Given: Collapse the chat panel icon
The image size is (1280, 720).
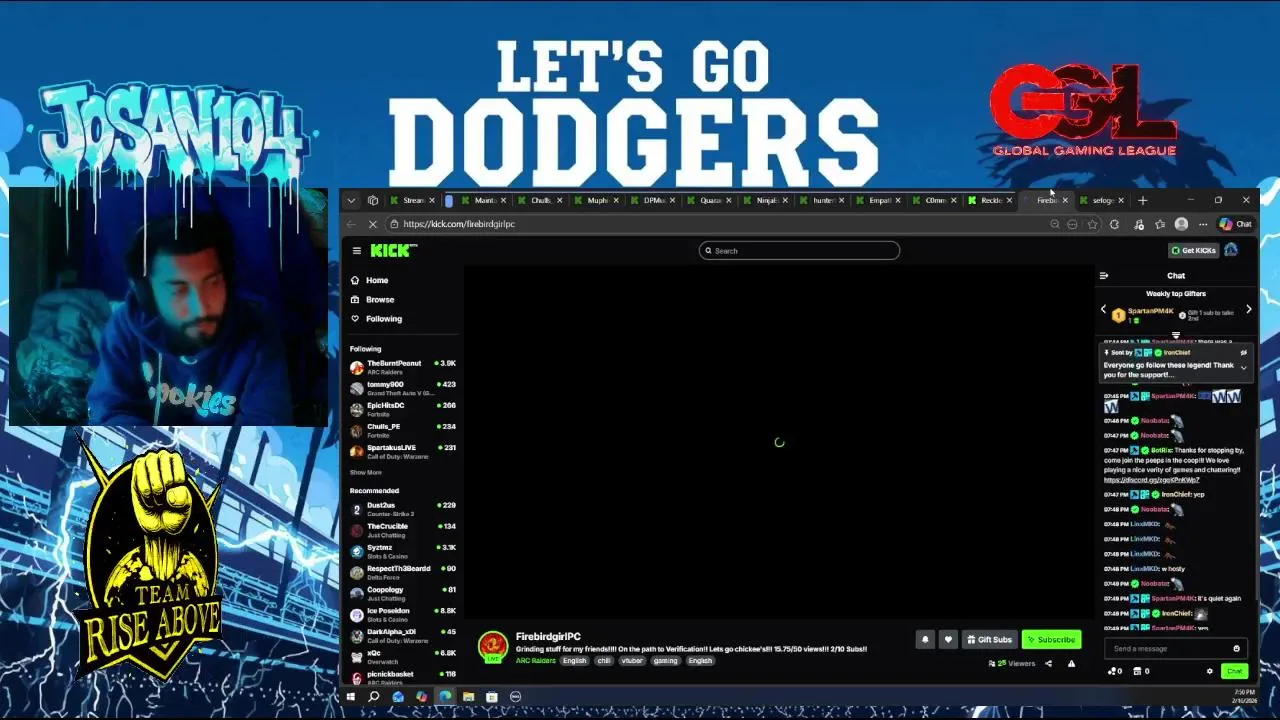Looking at the screenshot, I should 1104,276.
